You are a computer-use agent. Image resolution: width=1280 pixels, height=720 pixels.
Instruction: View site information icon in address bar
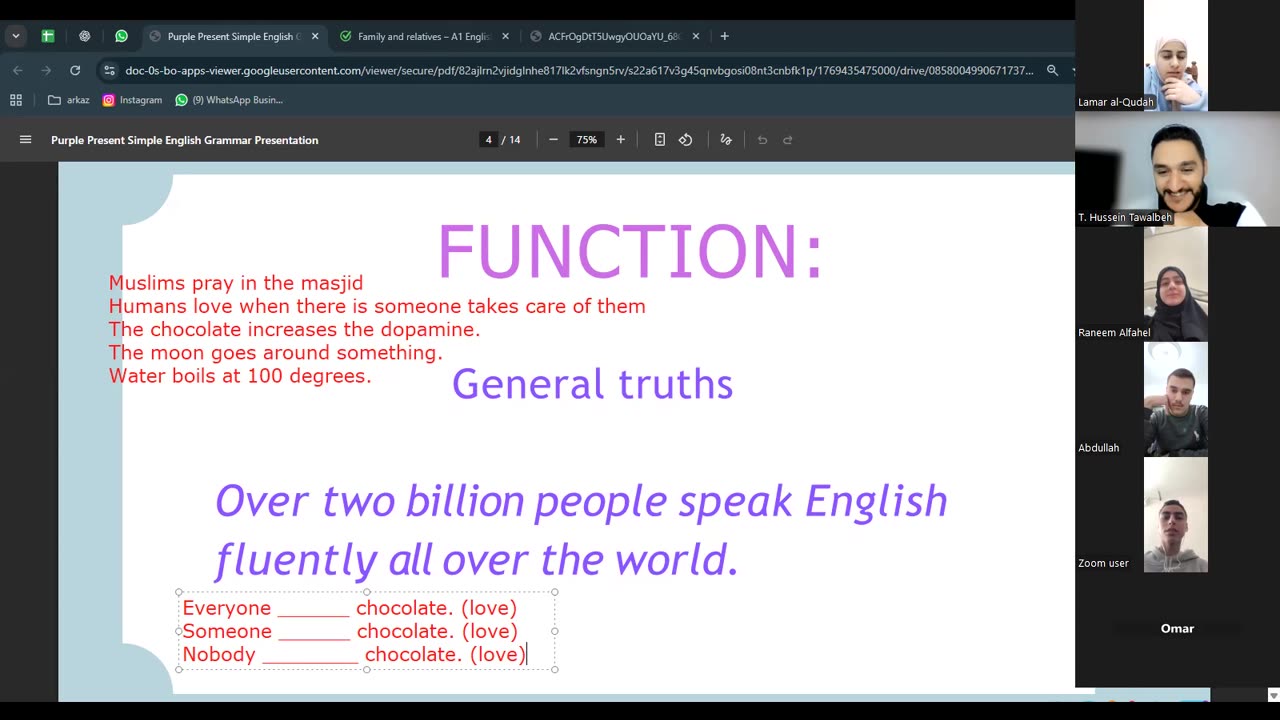point(109,70)
